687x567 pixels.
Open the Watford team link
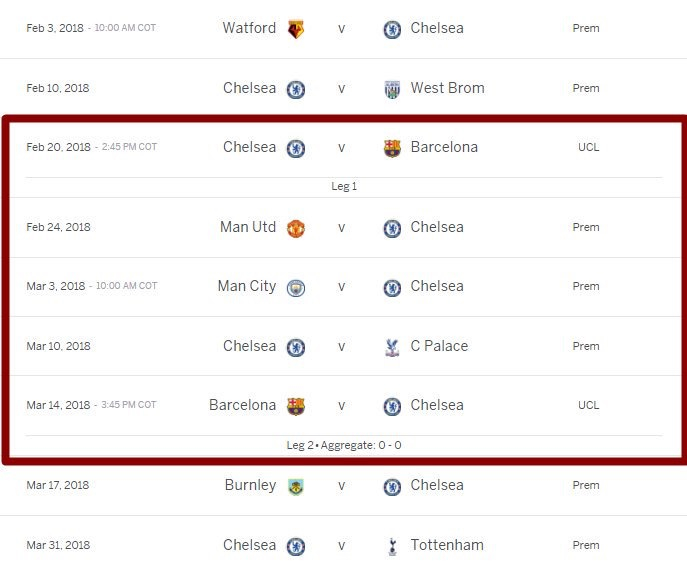249,28
